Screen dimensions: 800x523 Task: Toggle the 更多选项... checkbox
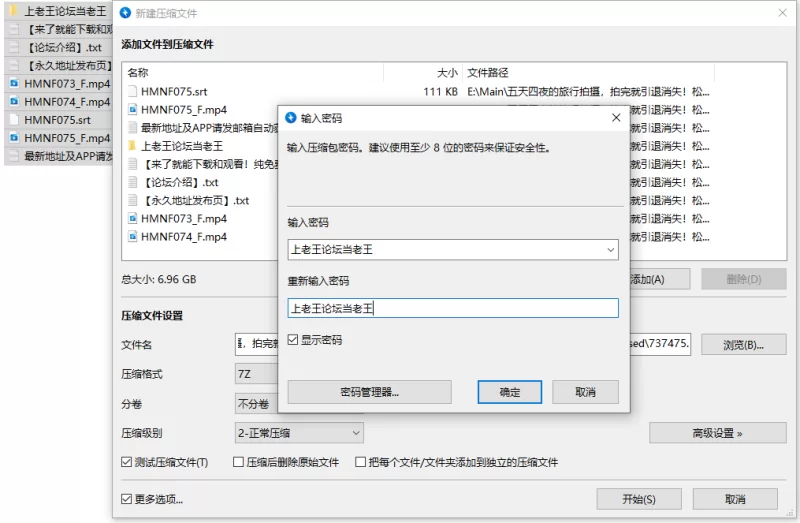click(127, 499)
